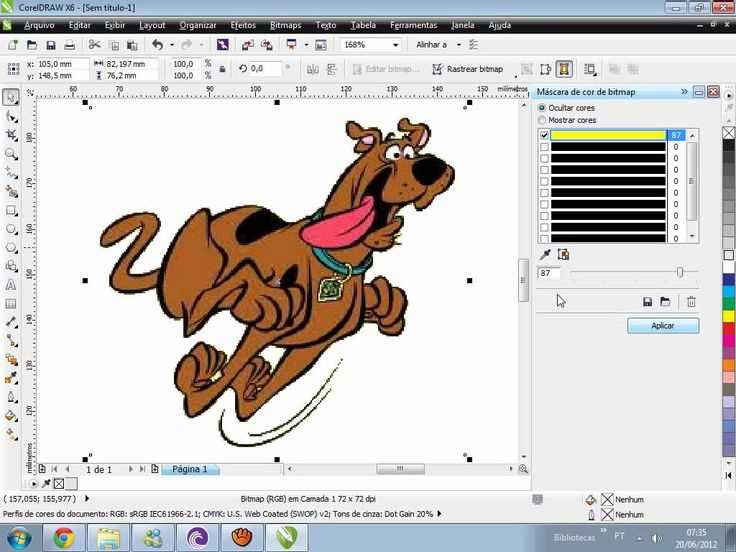Open the undo history dropdown arrow
The width and height of the screenshot is (736, 552).
(172, 45)
